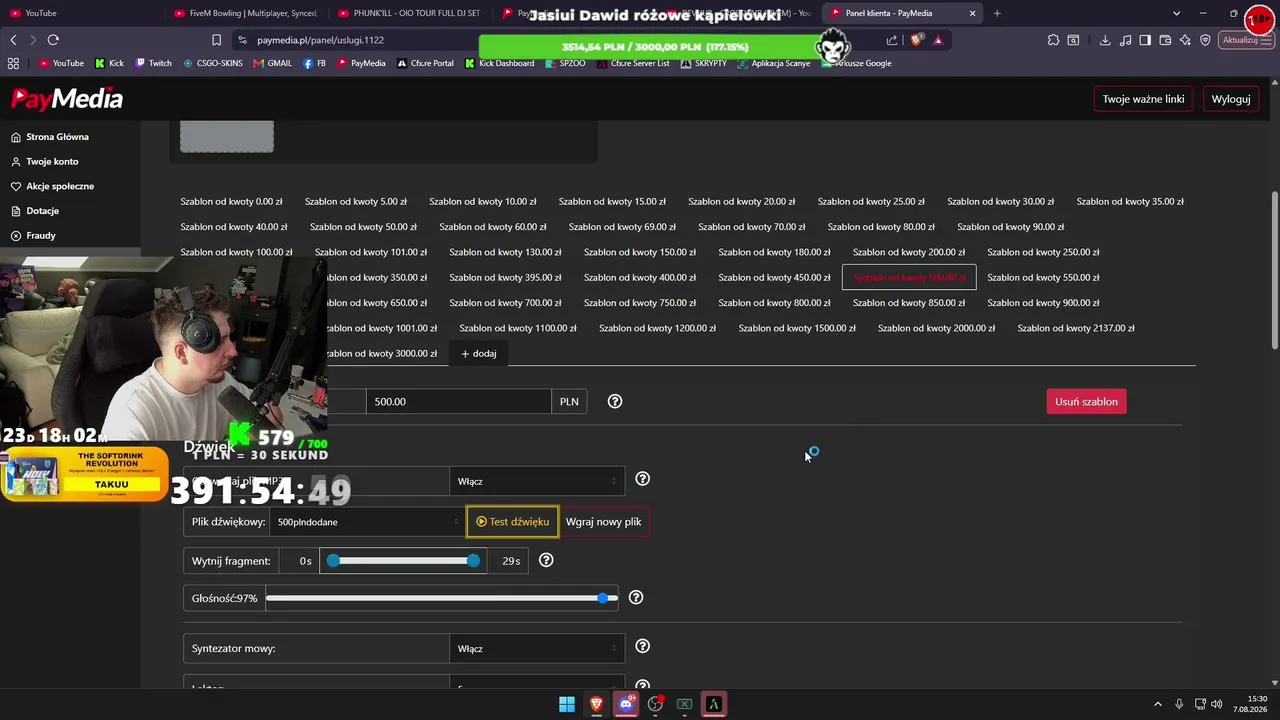Image resolution: width=1280 pixels, height=720 pixels.
Task: Open the browser apps grid icon
Action: [13, 63]
